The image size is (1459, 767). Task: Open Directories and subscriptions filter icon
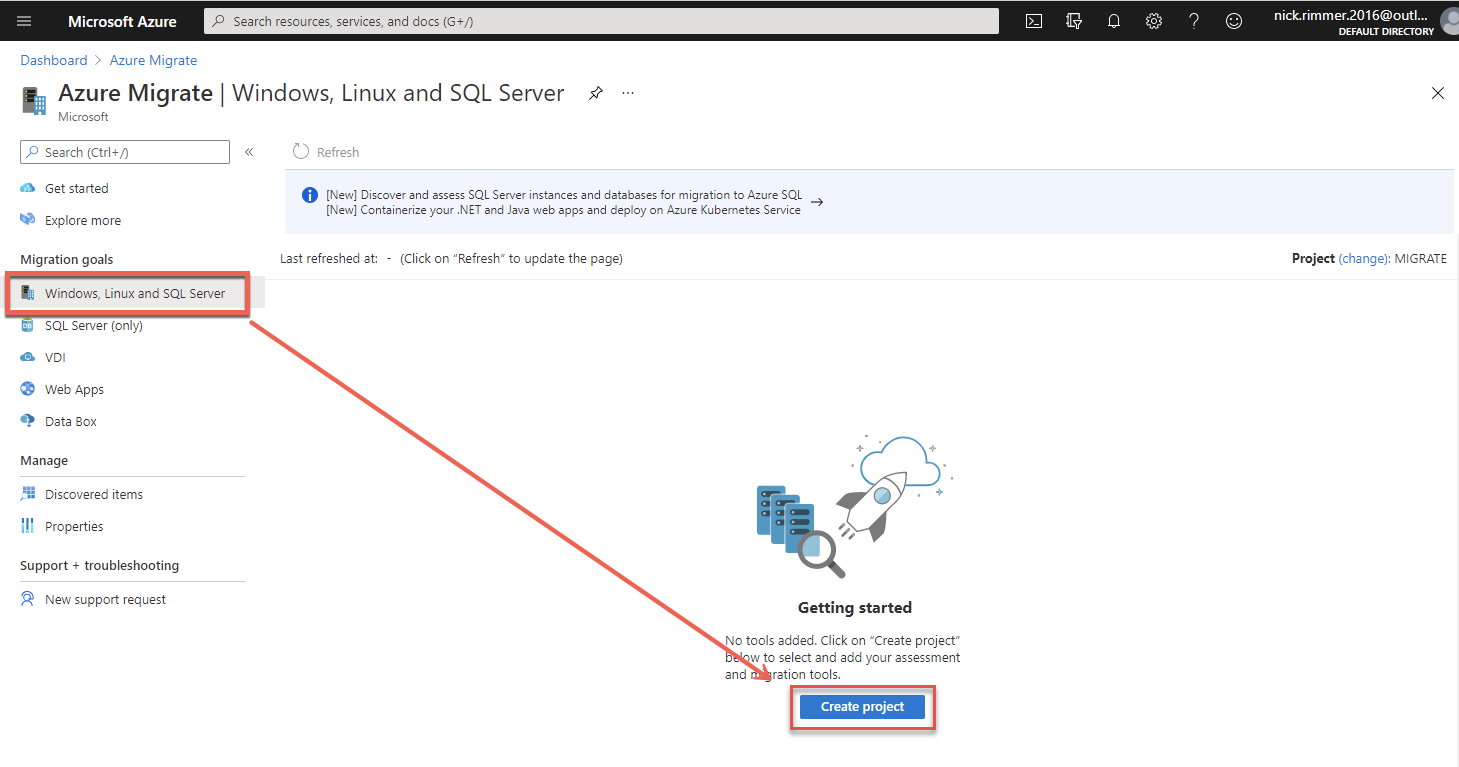[1074, 21]
